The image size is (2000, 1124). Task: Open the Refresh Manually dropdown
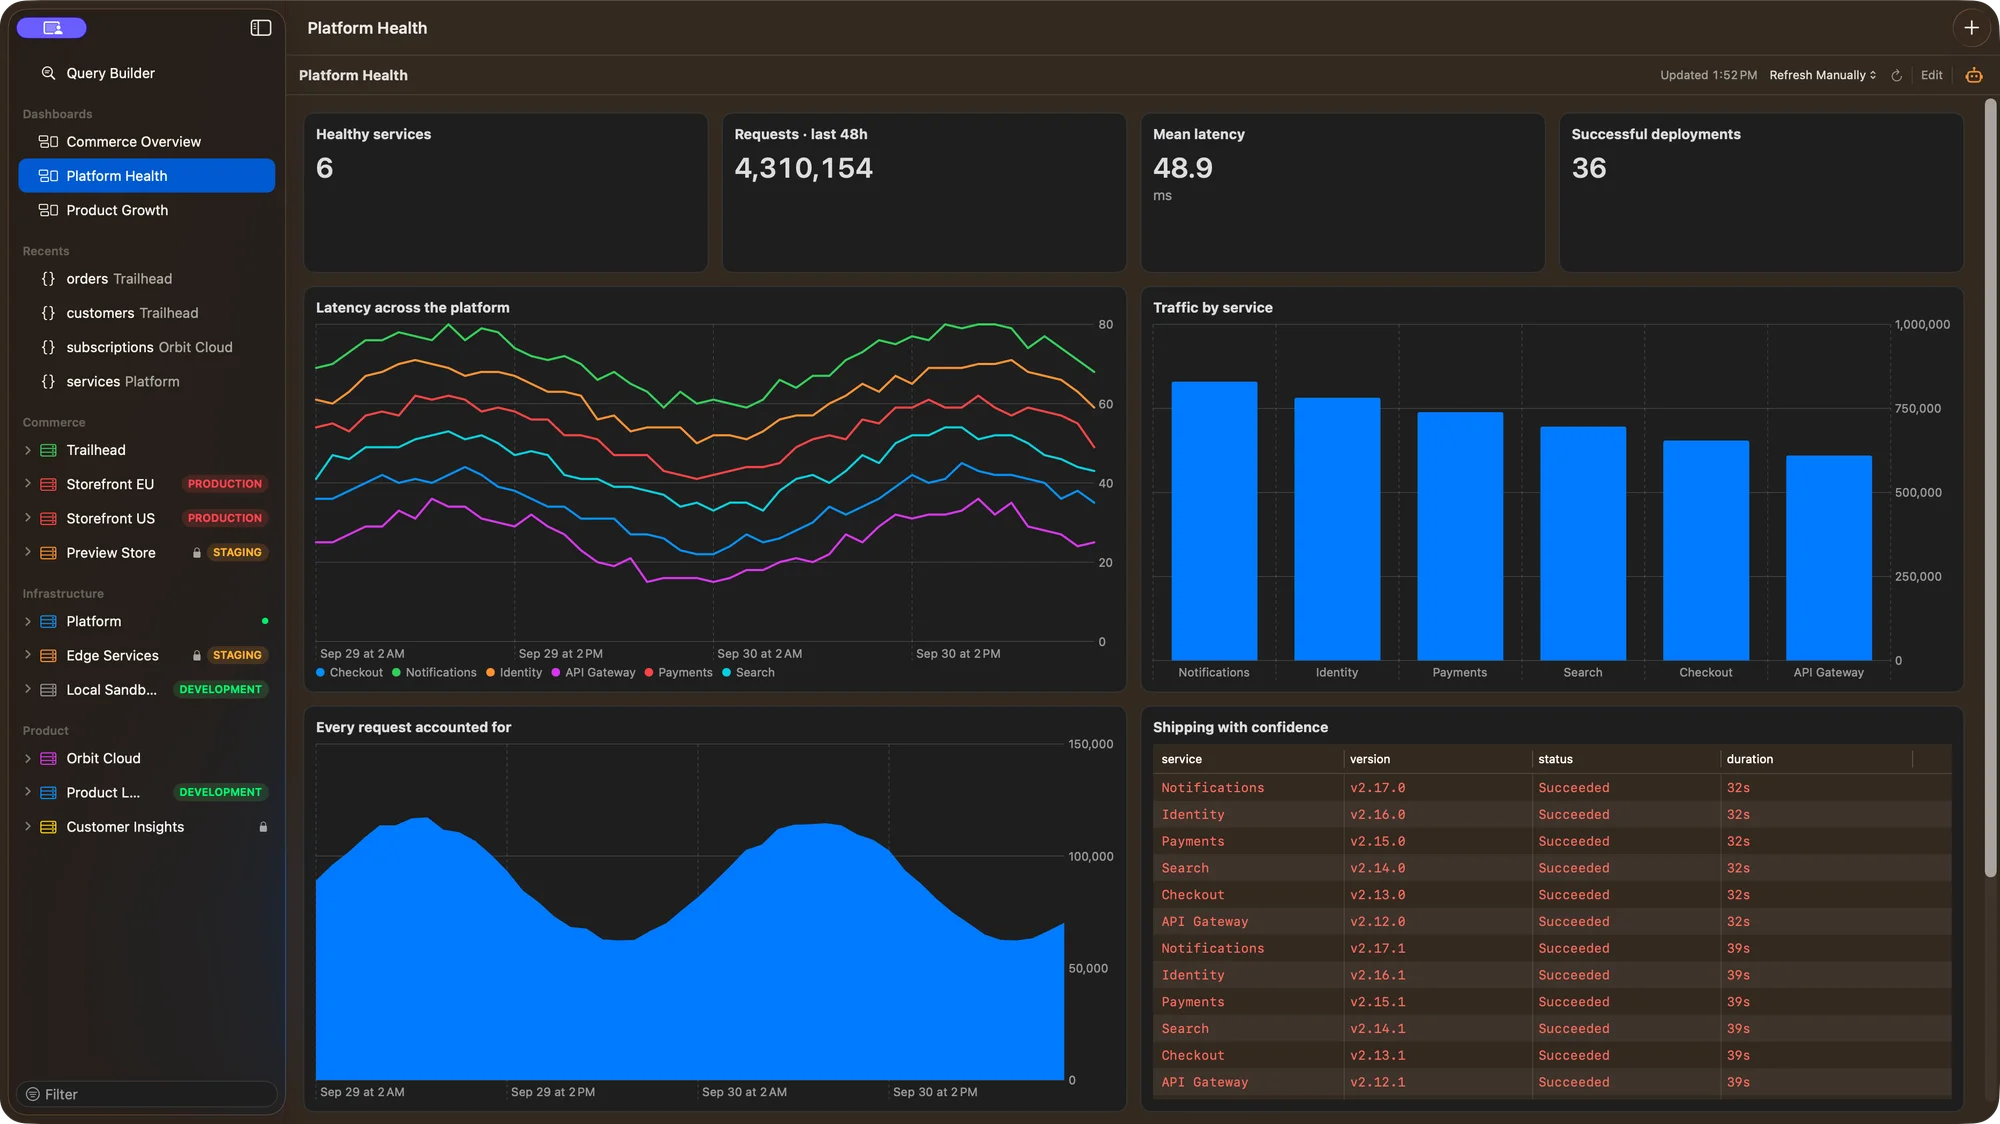click(1822, 75)
